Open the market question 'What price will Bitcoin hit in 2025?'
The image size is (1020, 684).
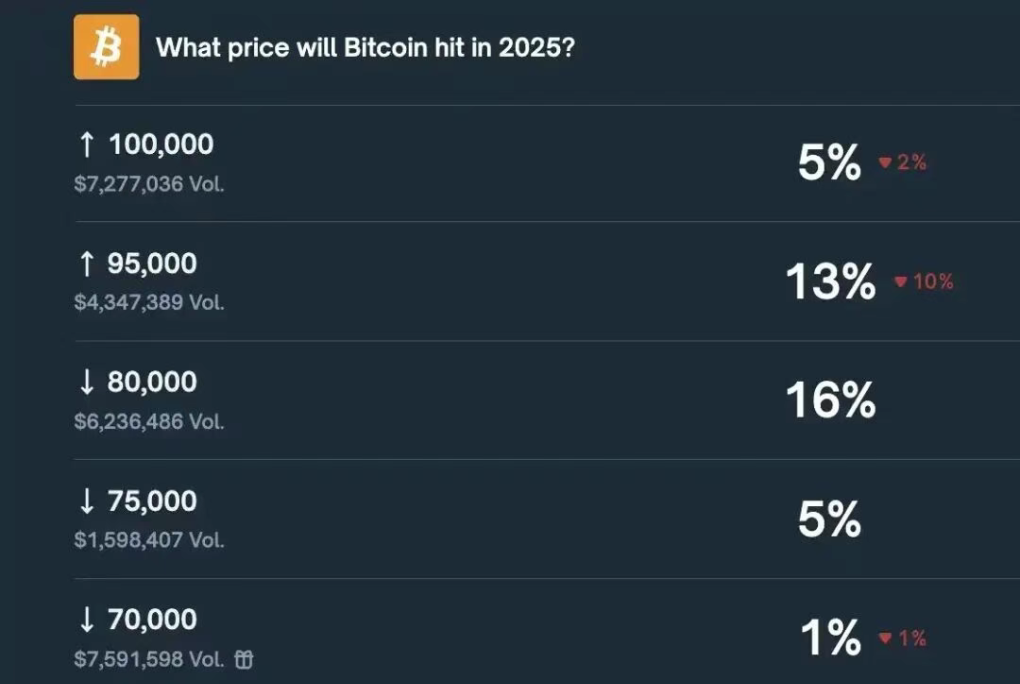click(365, 47)
